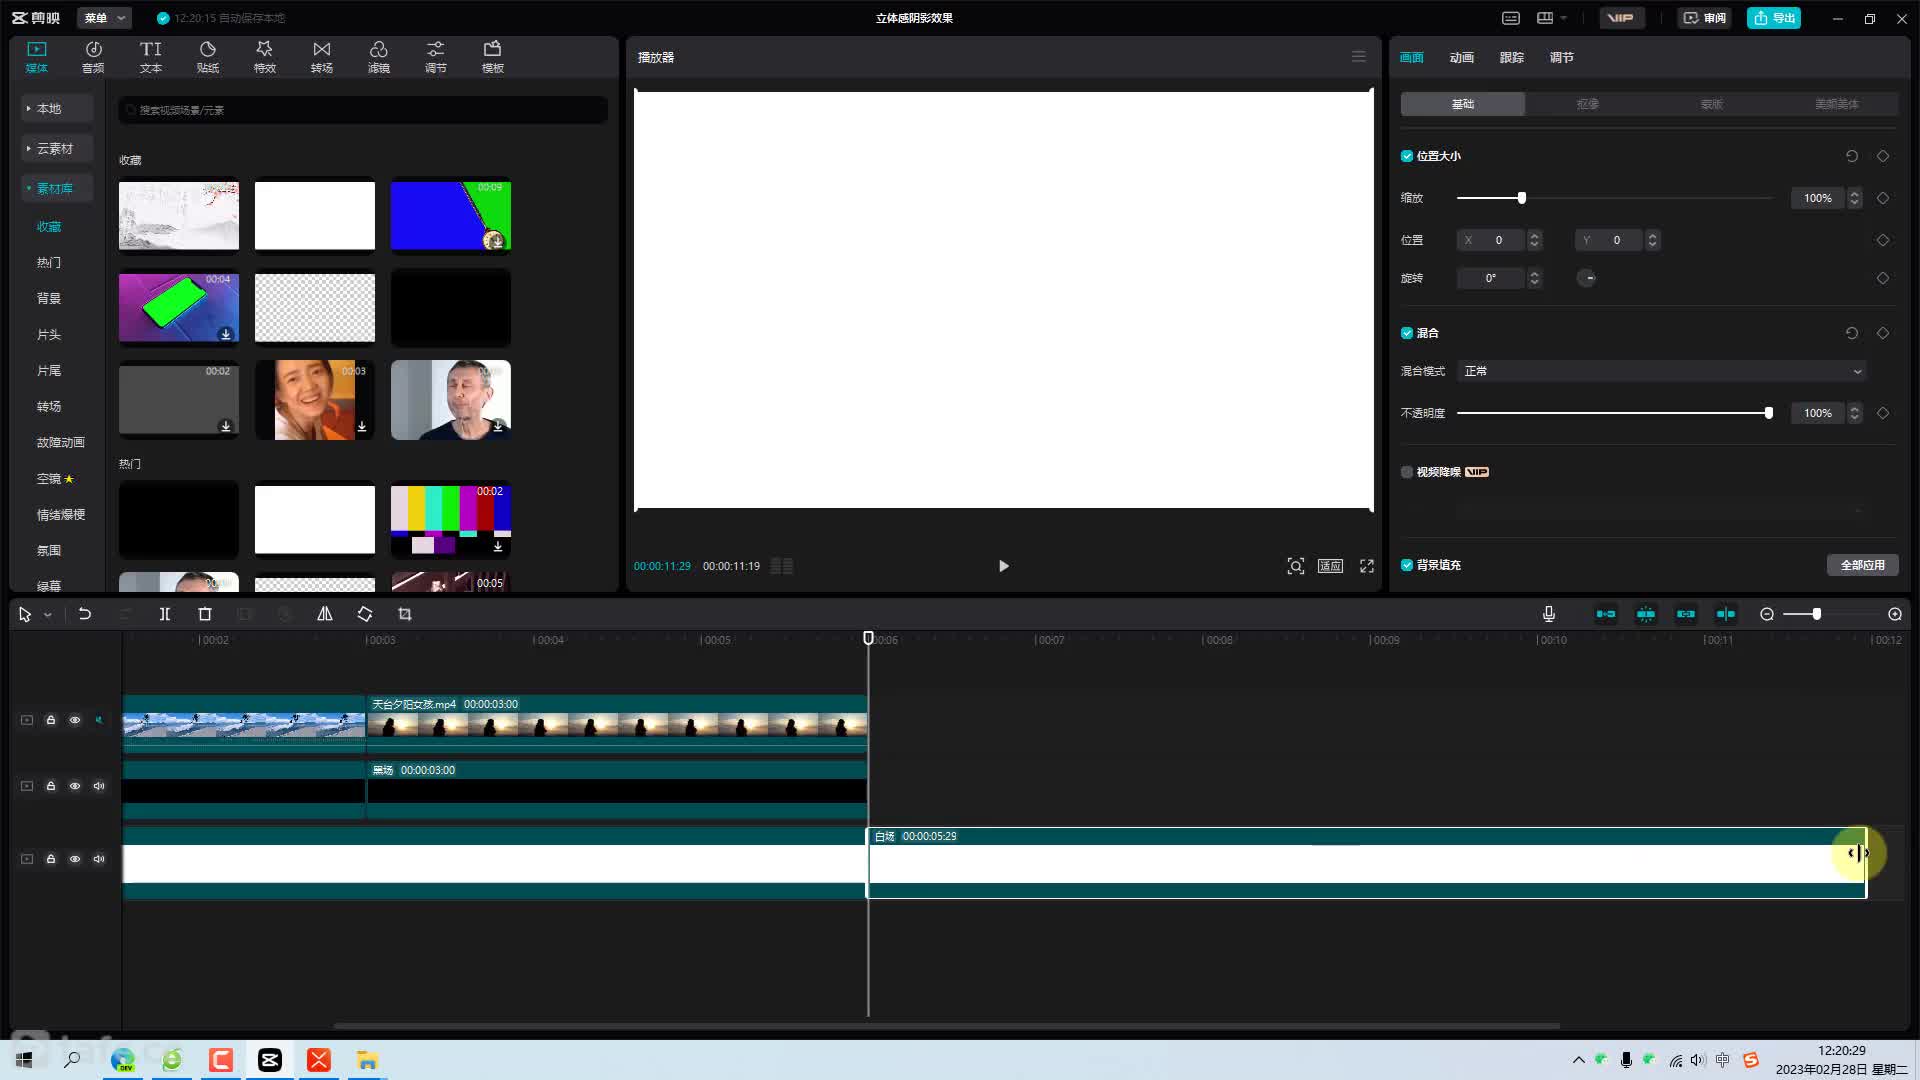Viewport: 1920px width, 1080px height.
Task: Click the undo arrow in timeline toolbar
Action: click(85, 614)
